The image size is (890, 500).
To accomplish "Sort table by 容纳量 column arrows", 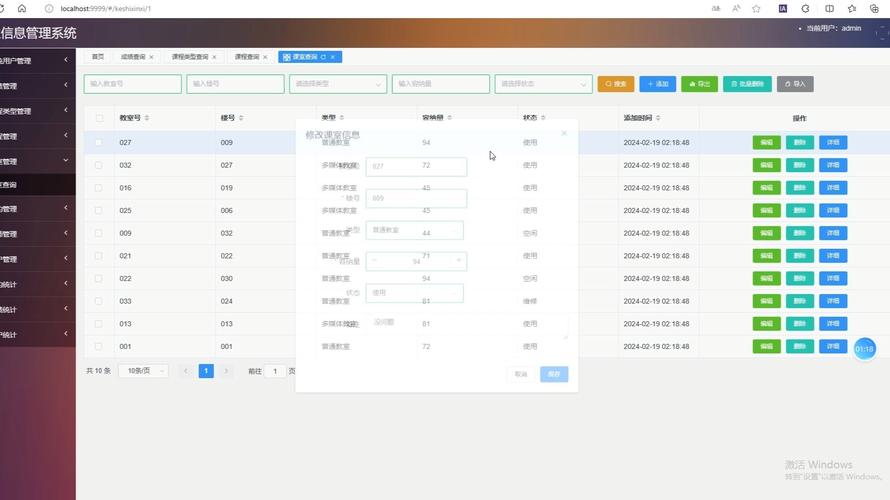I will [x=449, y=117].
